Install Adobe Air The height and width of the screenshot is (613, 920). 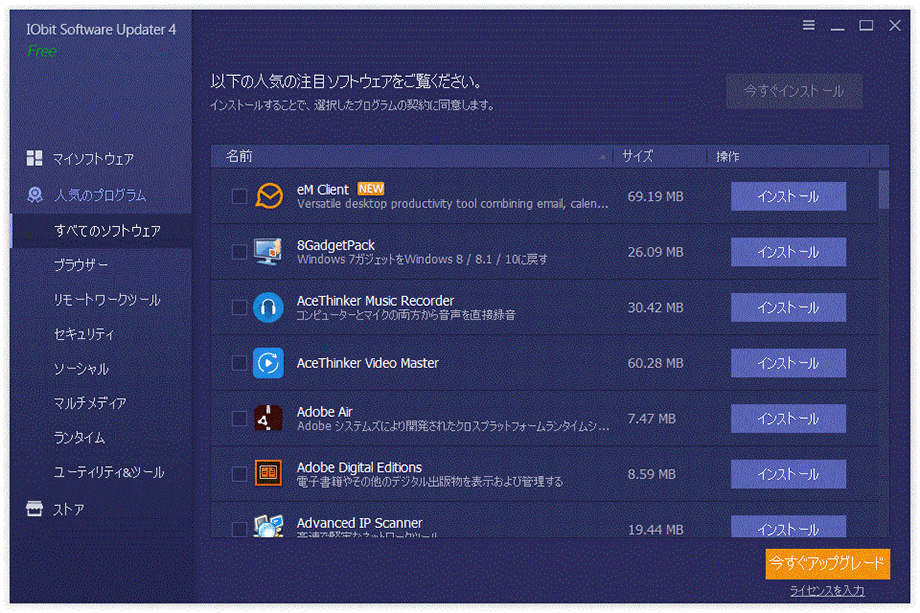point(788,418)
